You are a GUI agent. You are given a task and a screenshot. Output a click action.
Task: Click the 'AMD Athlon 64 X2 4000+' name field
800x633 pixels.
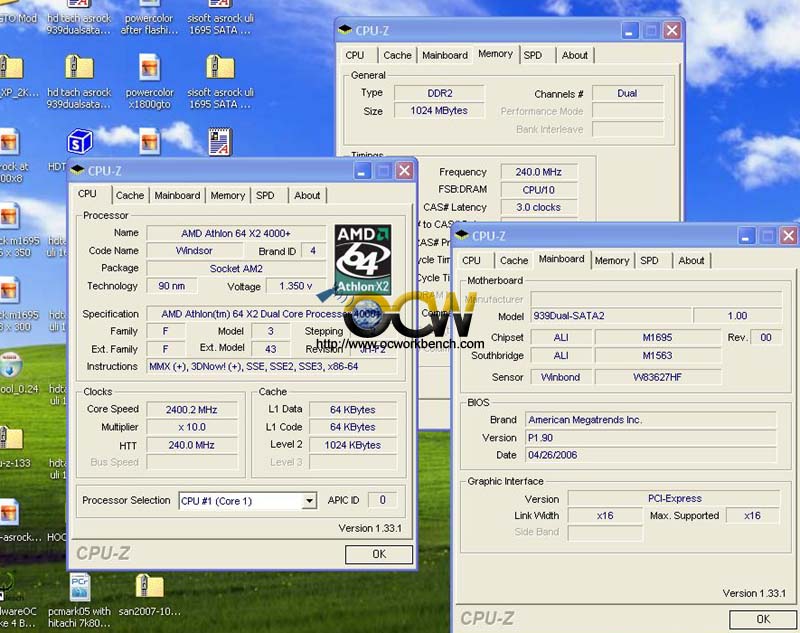pyautogui.click(x=236, y=233)
